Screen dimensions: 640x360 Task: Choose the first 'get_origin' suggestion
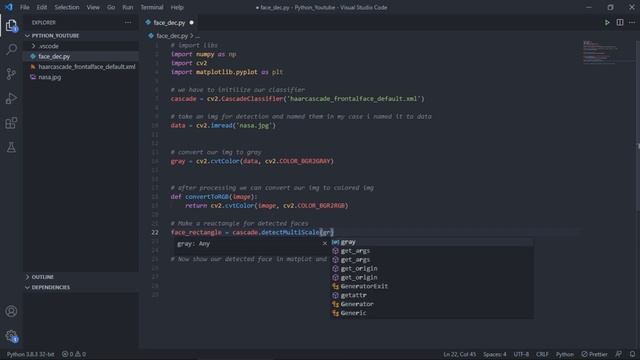(x=432, y=269)
